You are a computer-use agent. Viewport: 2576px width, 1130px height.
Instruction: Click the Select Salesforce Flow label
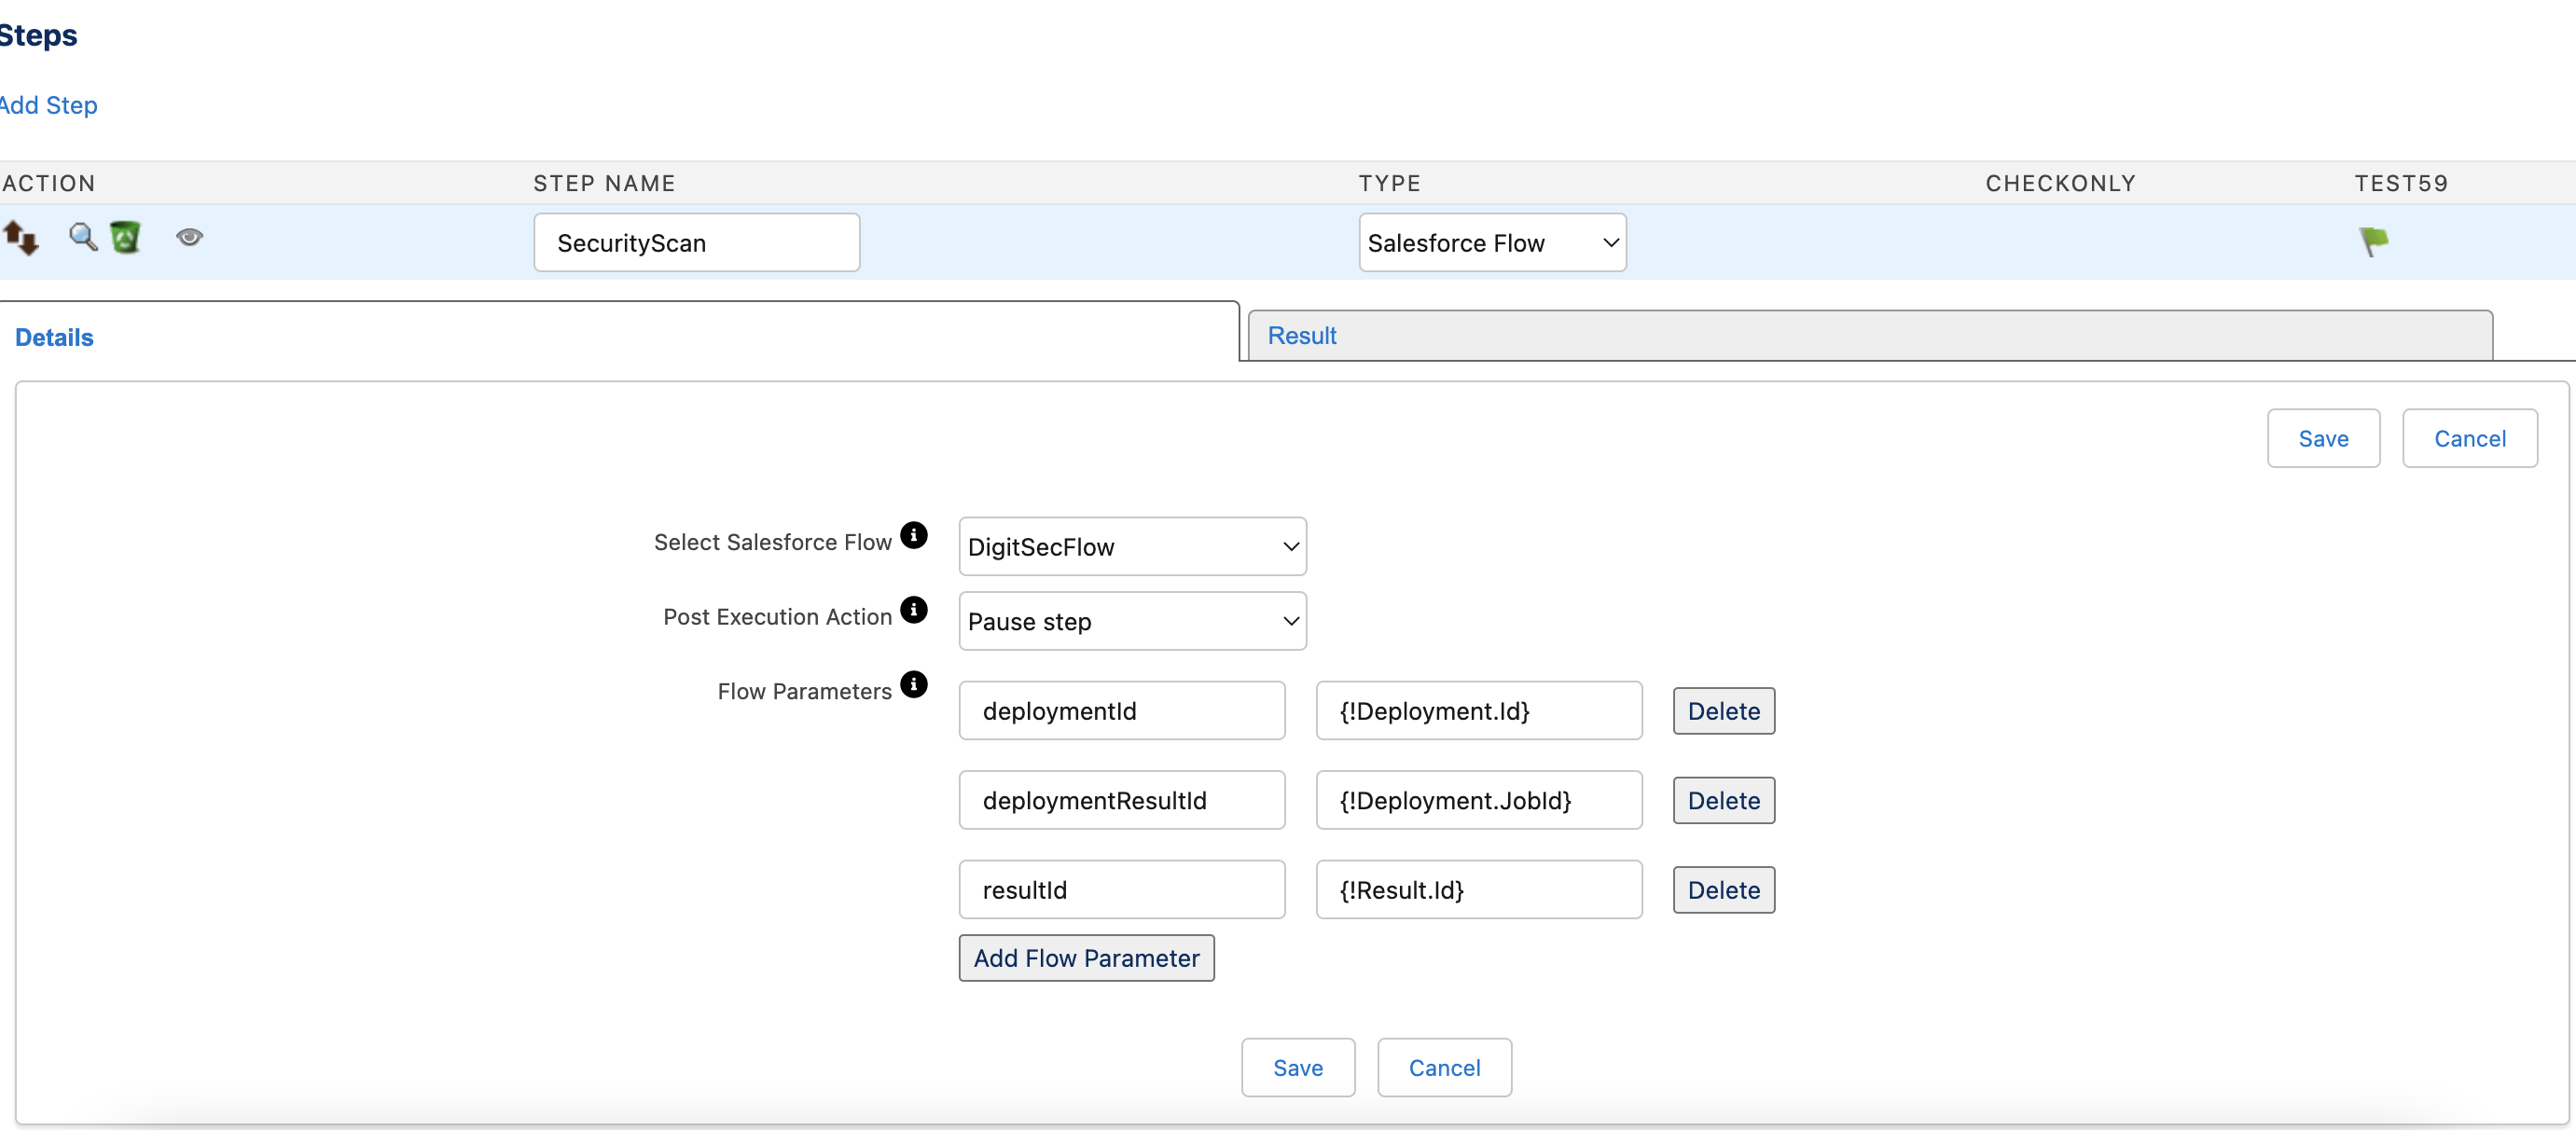(772, 542)
